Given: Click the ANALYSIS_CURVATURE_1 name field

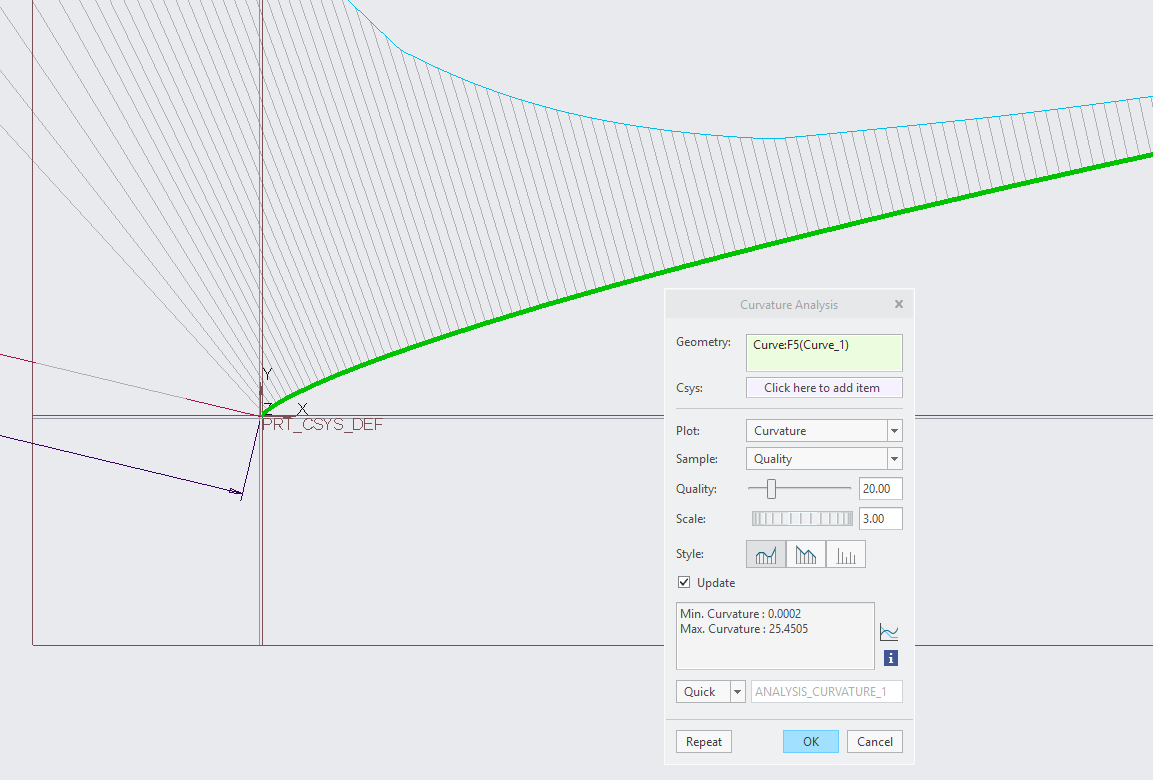Looking at the screenshot, I should click(826, 691).
